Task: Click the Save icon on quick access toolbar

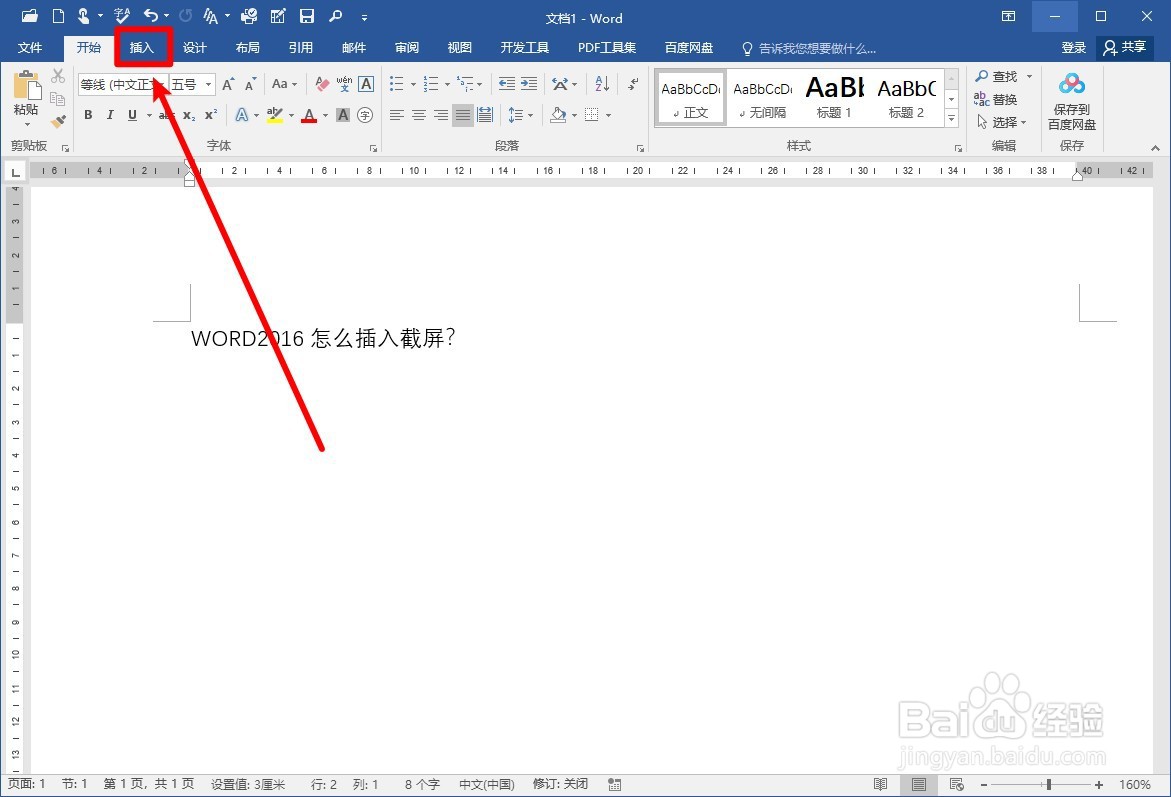Action: [x=305, y=16]
